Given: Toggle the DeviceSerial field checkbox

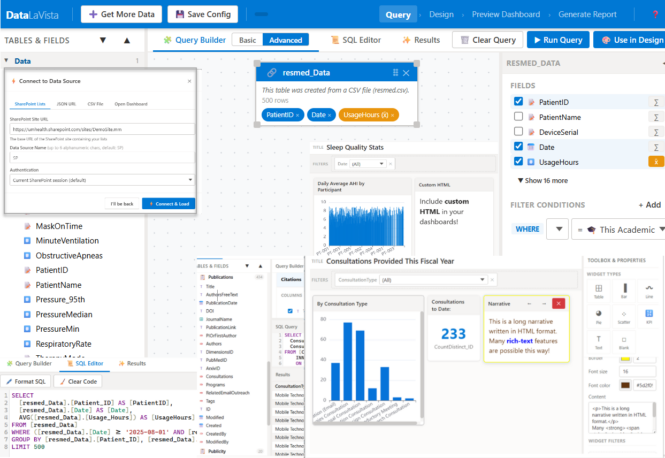Looking at the screenshot, I should [518, 131].
